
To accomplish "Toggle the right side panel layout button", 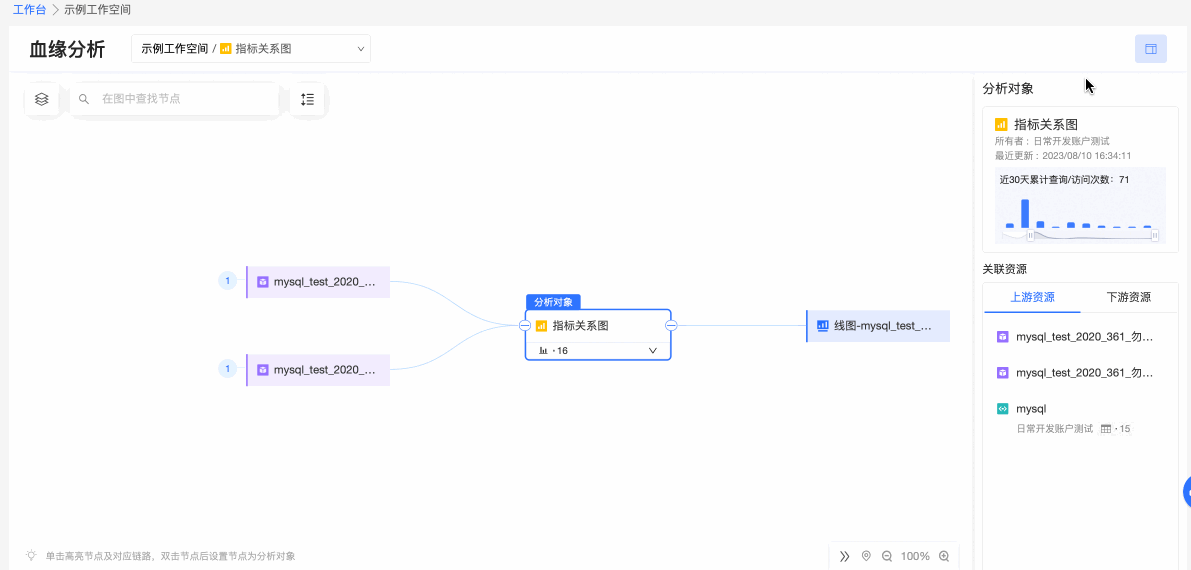I will point(1150,49).
